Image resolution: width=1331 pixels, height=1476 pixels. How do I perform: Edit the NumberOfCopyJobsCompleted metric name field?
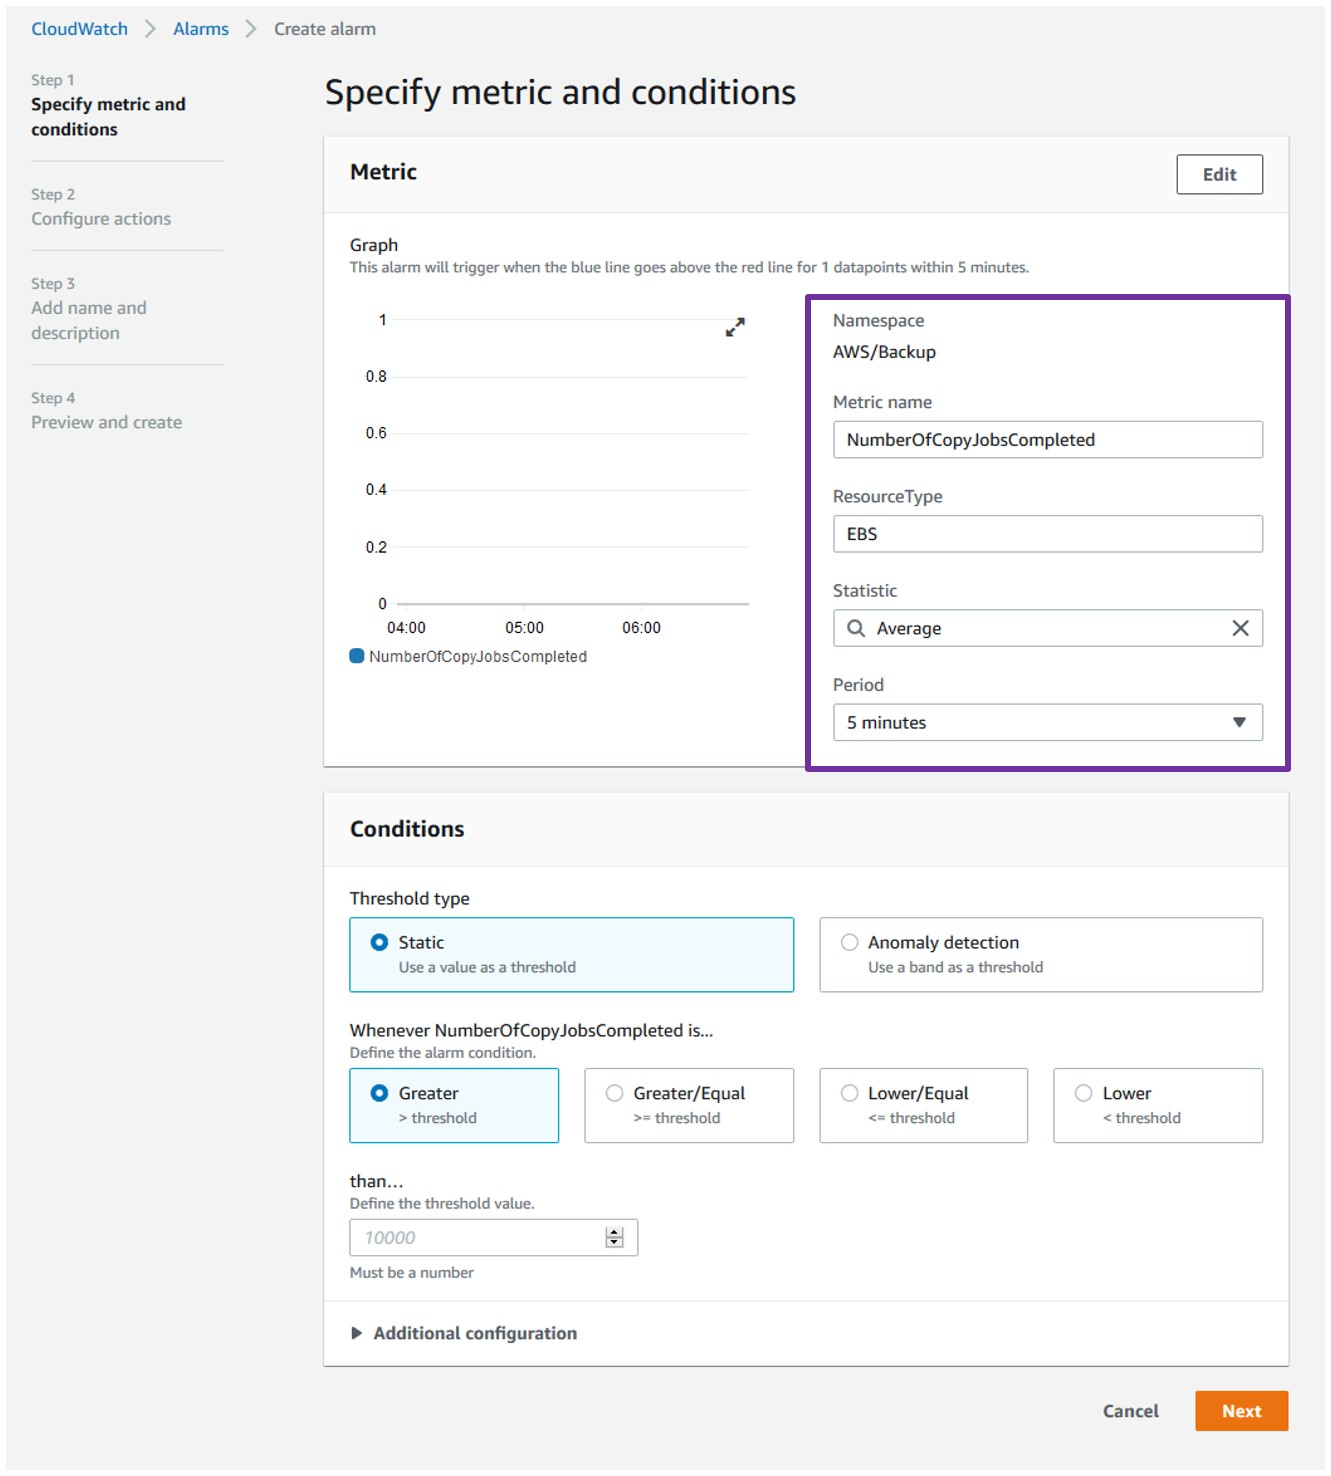(1047, 439)
